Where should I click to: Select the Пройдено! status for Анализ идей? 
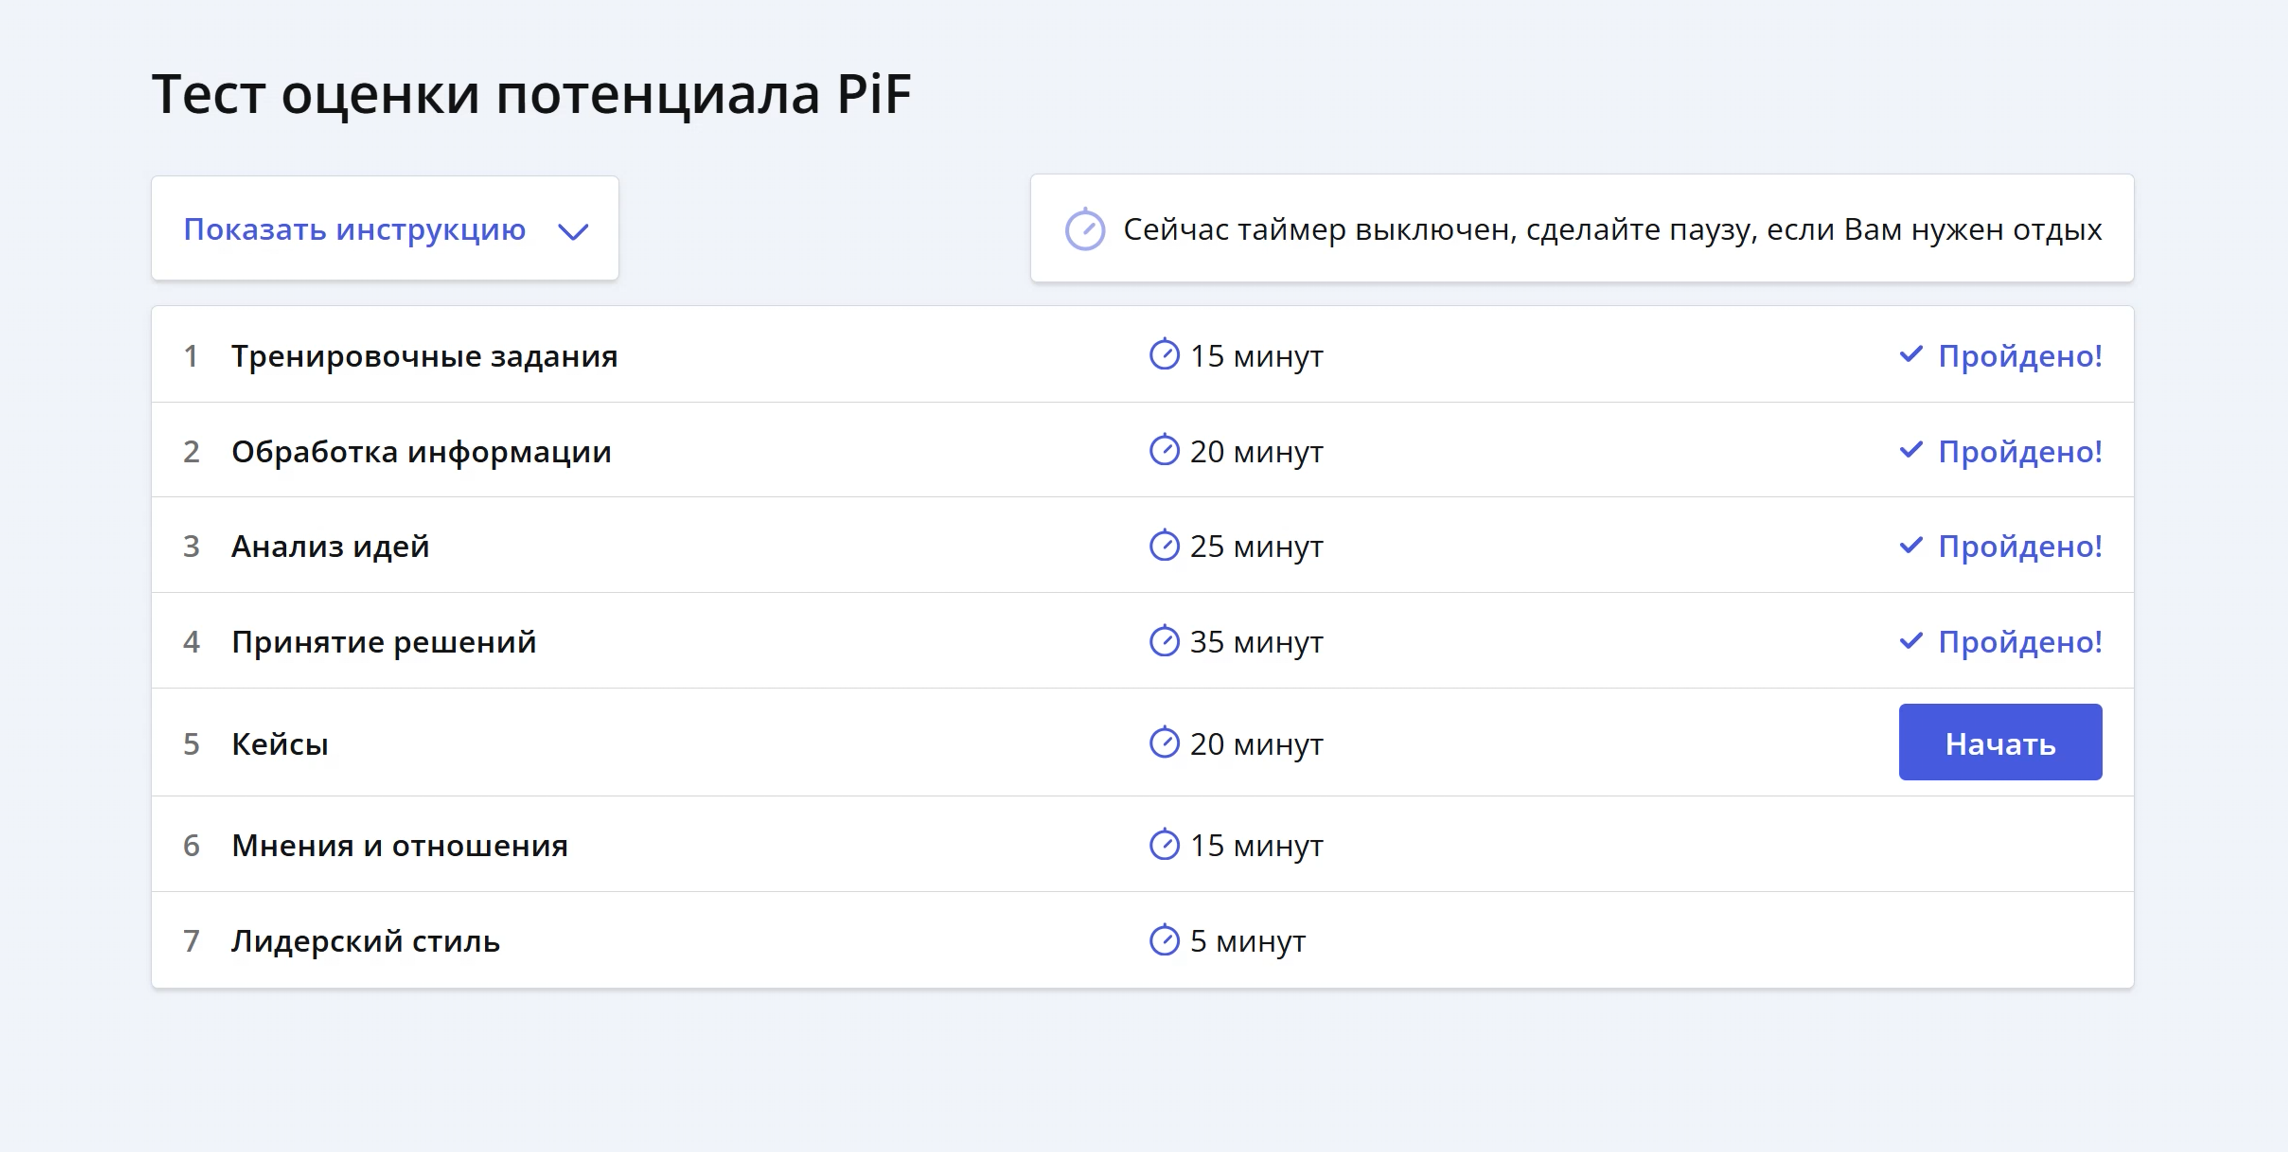(x=2020, y=546)
